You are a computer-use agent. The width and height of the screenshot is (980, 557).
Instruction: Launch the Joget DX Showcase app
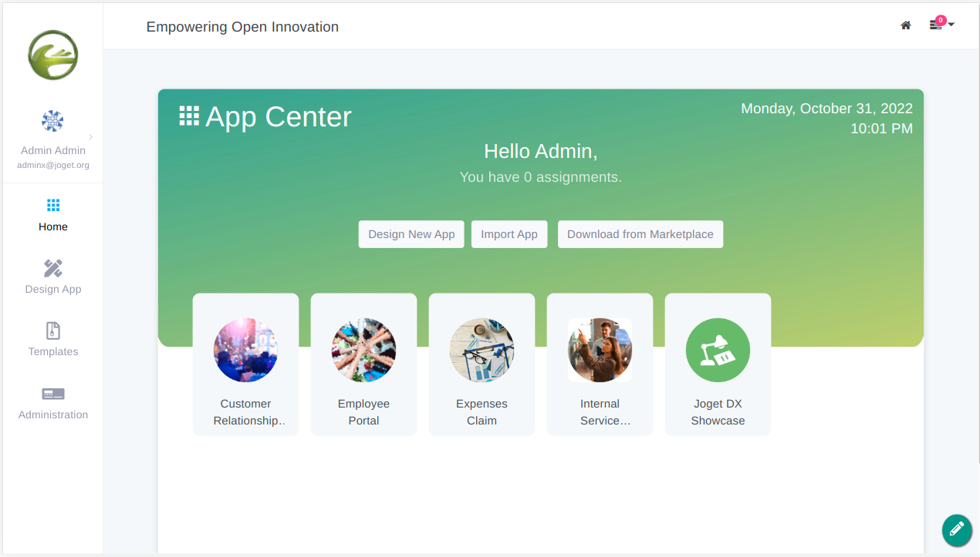coord(718,364)
